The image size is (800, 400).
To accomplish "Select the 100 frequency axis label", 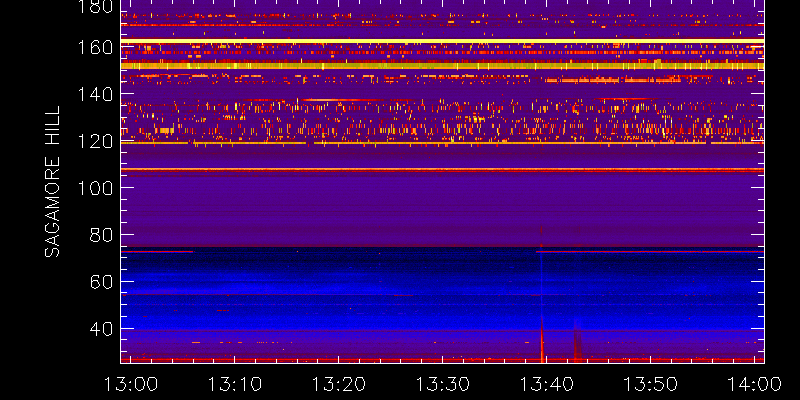I will pyautogui.click(x=95, y=188).
